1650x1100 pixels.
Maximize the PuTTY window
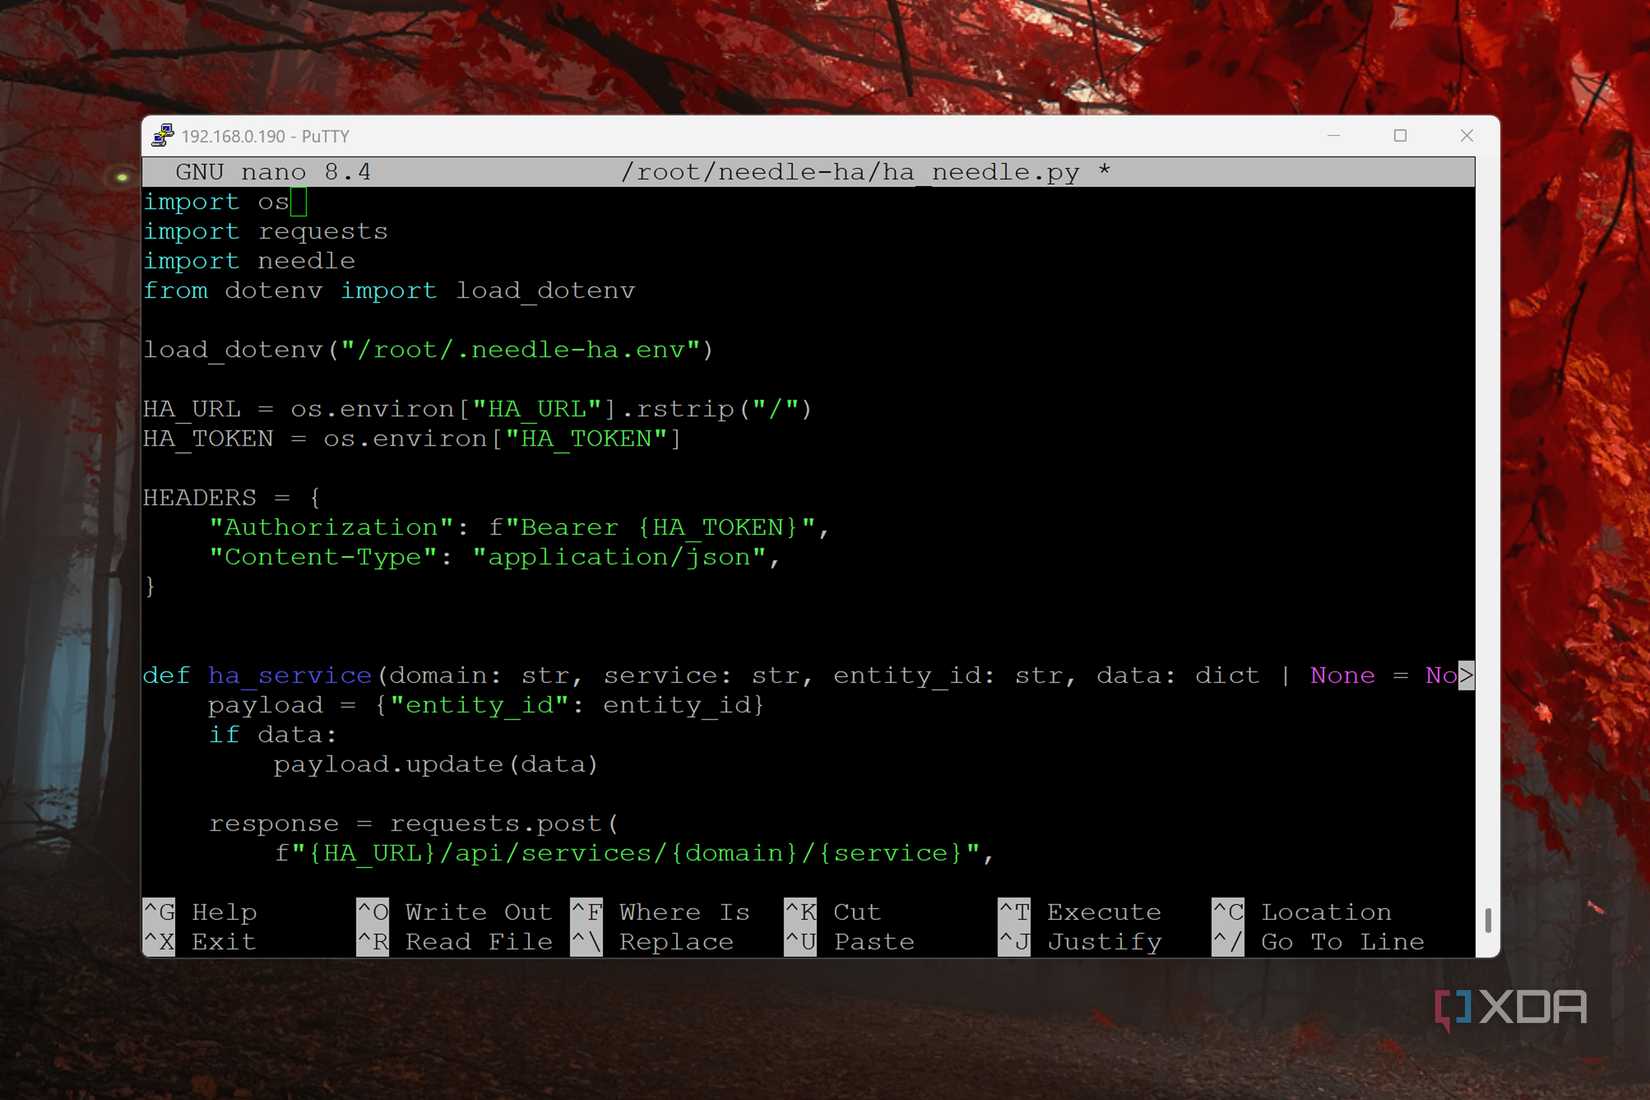pyautogui.click(x=1400, y=136)
